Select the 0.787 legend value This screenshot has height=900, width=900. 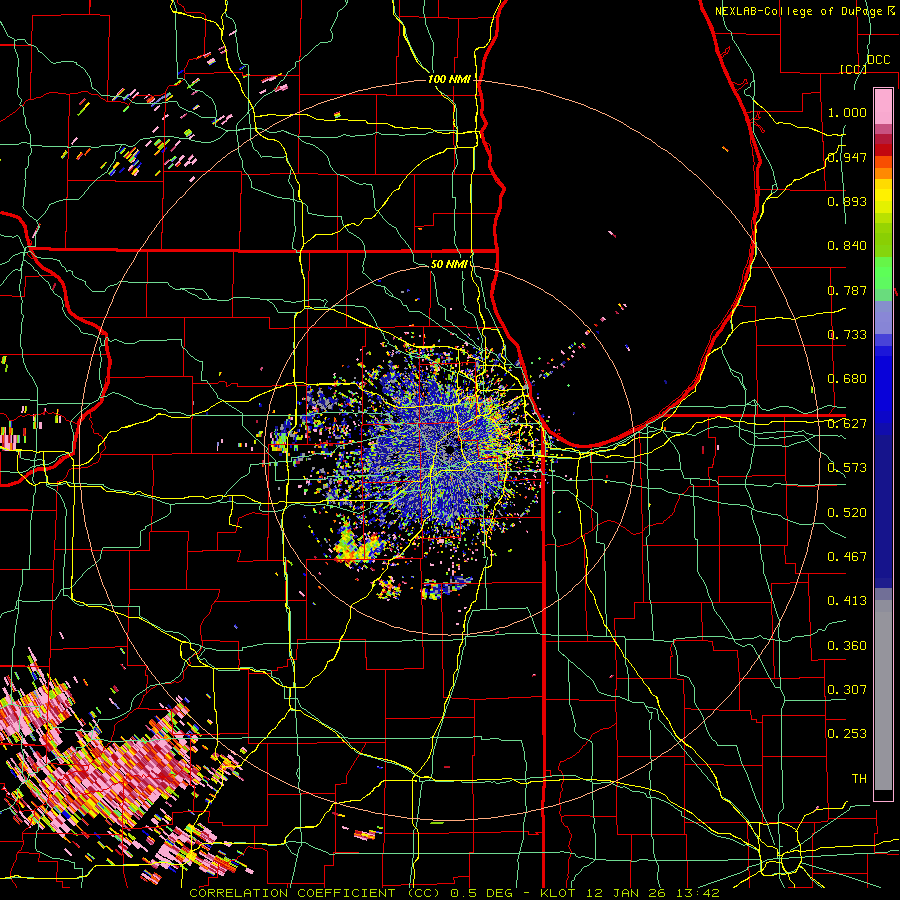[847, 290]
